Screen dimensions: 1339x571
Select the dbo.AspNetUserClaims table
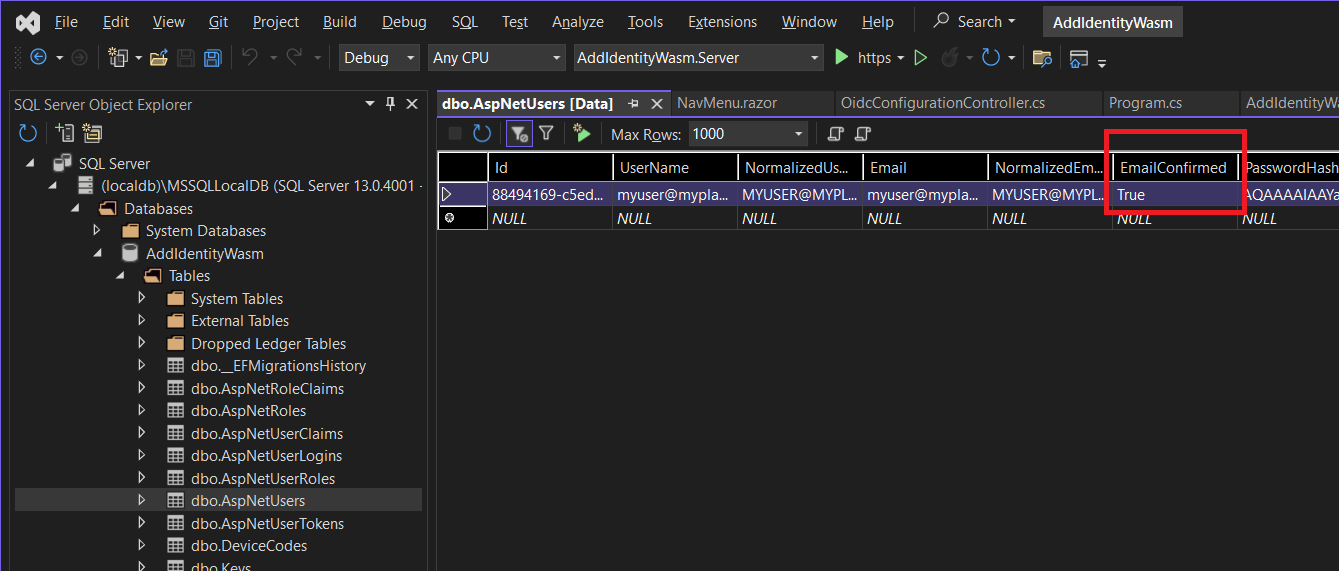click(x=267, y=433)
